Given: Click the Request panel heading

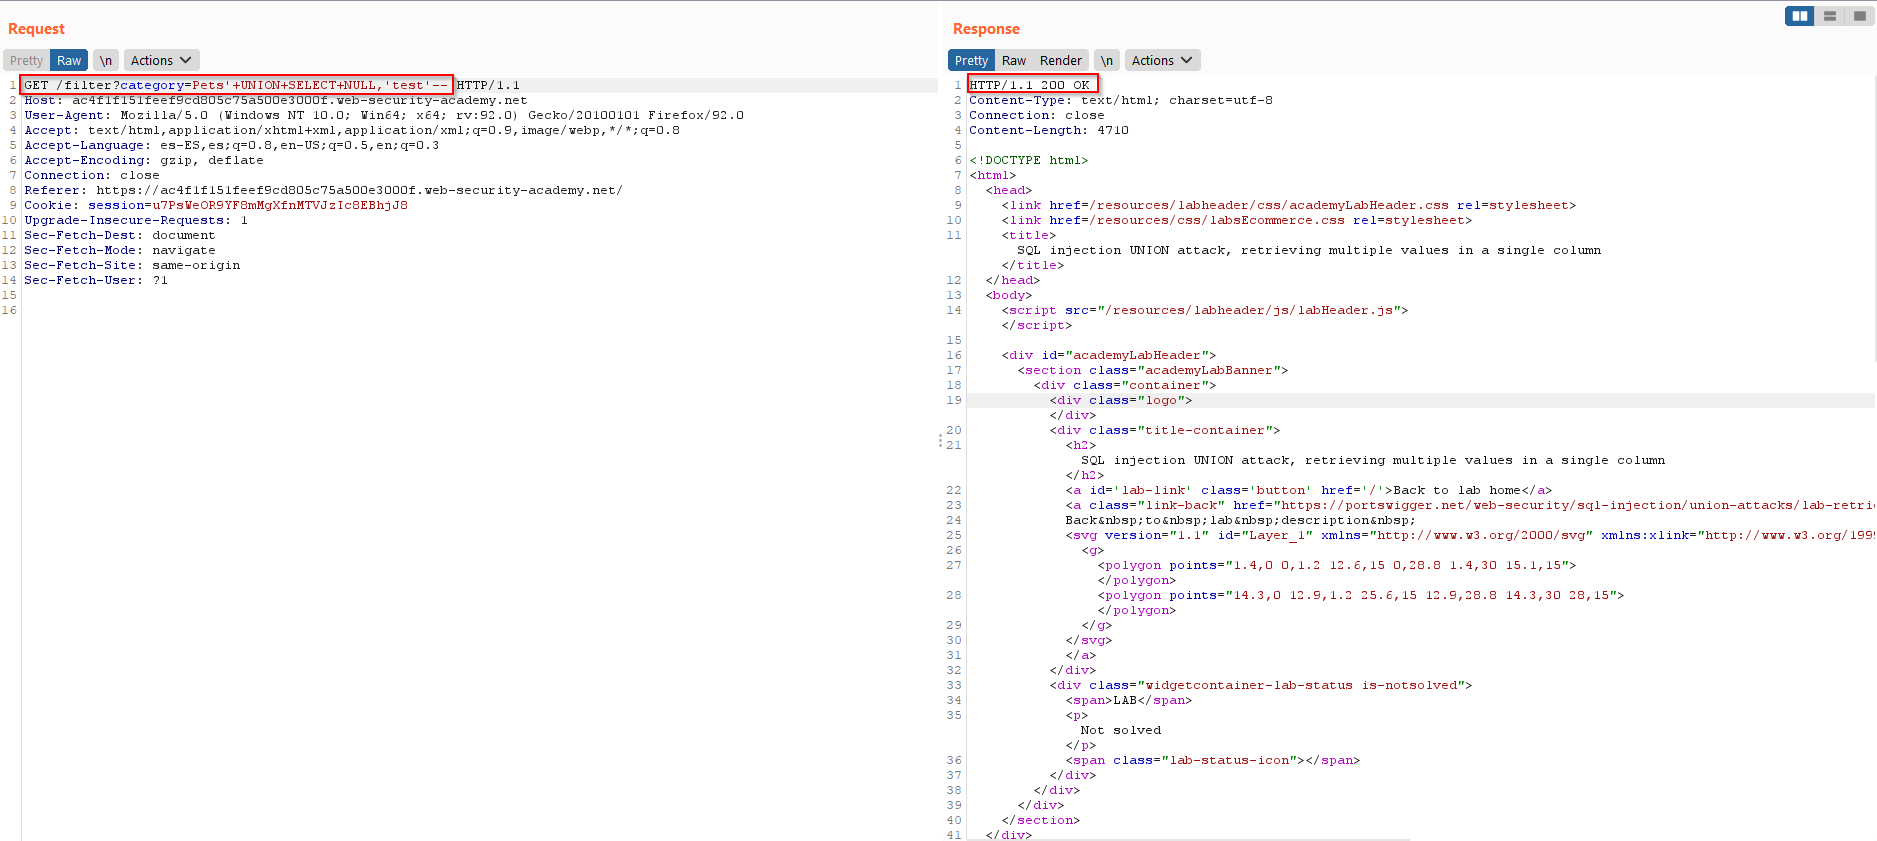Looking at the screenshot, I should 36,29.
